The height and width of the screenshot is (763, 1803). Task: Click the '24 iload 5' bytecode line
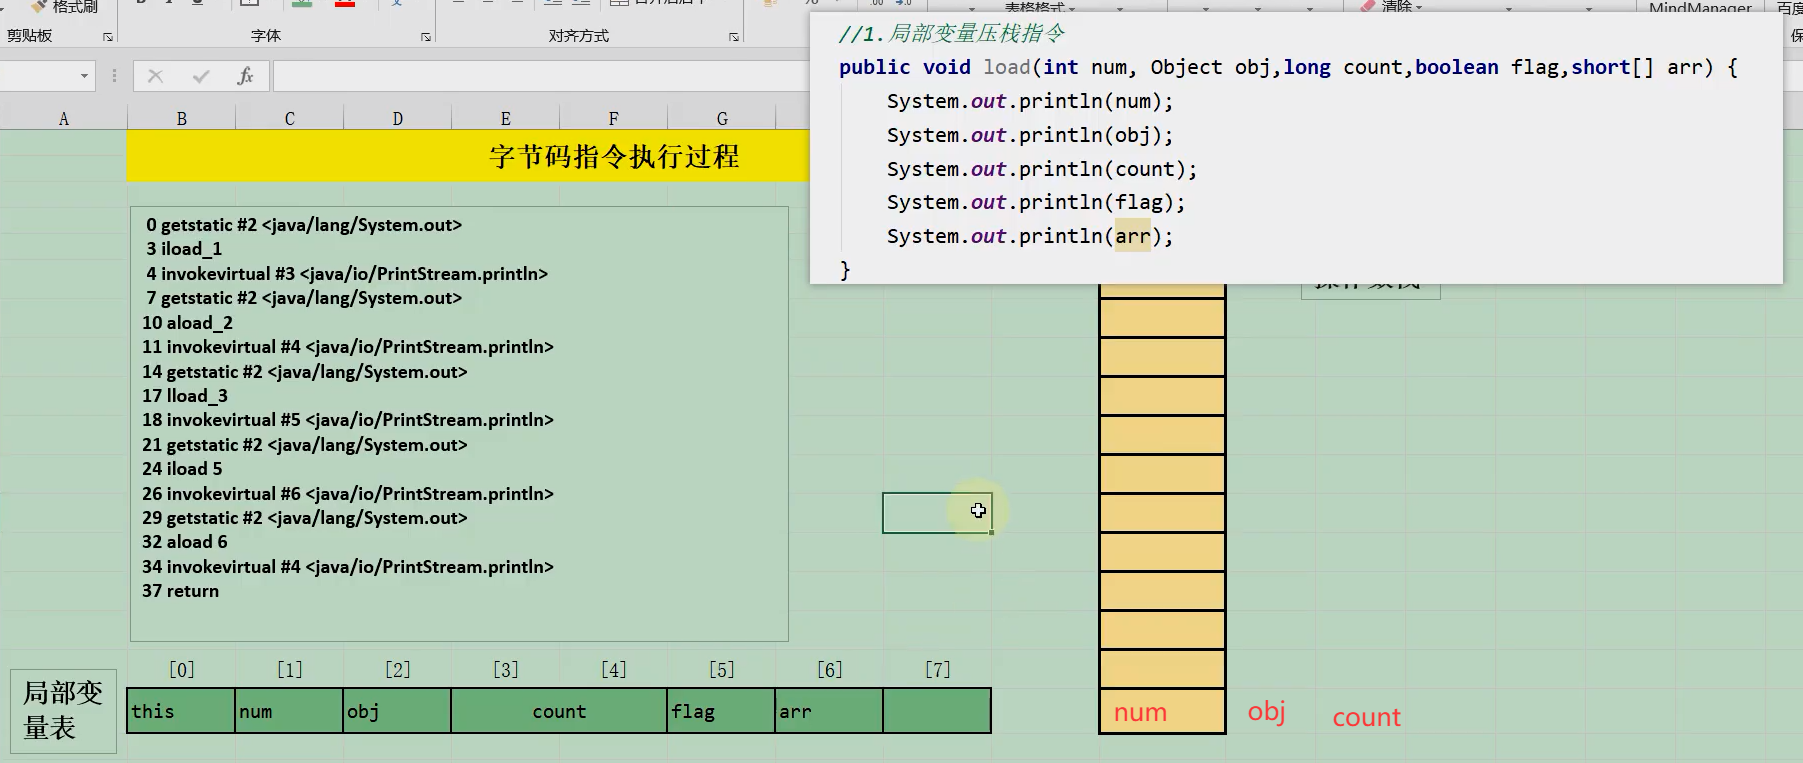coord(182,469)
